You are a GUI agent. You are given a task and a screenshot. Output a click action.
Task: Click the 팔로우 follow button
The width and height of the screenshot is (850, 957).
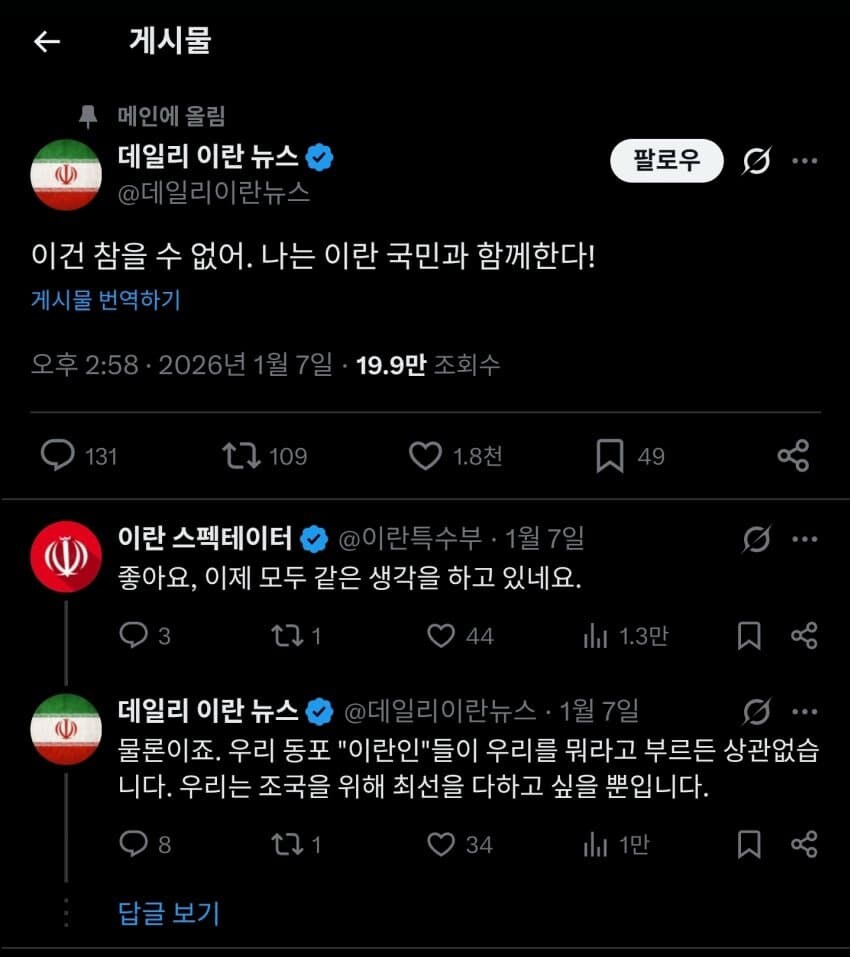[666, 160]
